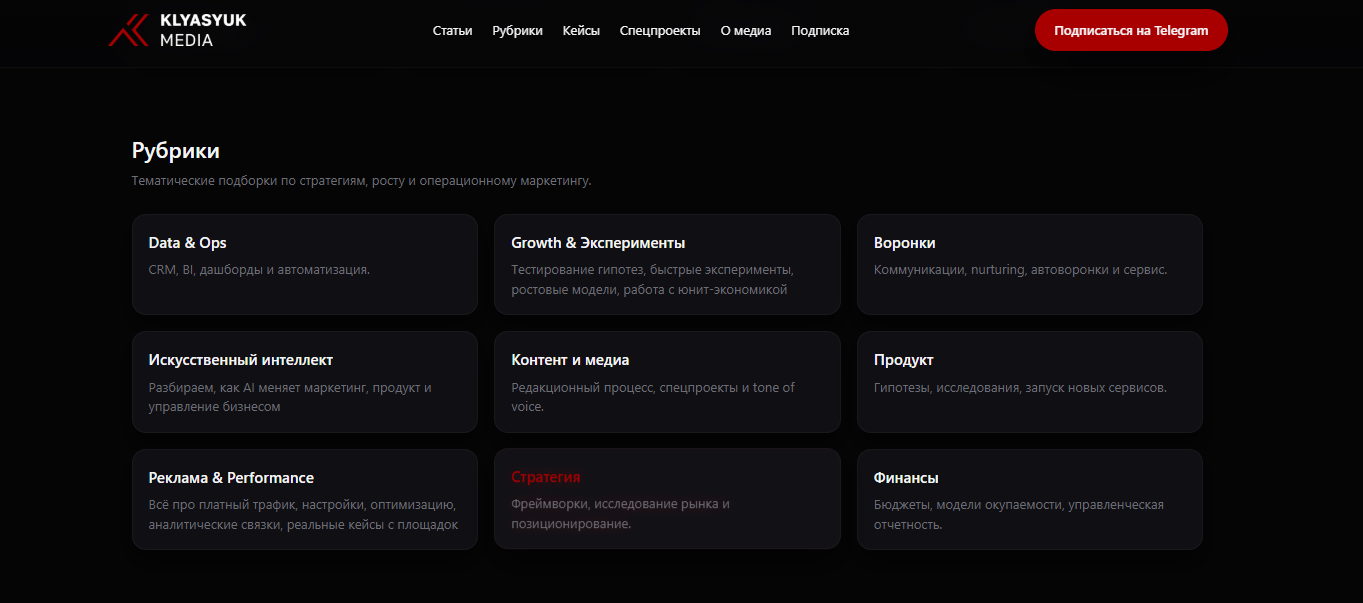Open the Статьи menu item
The width and height of the screenshot is (1363, 603).
click(452, 30)
